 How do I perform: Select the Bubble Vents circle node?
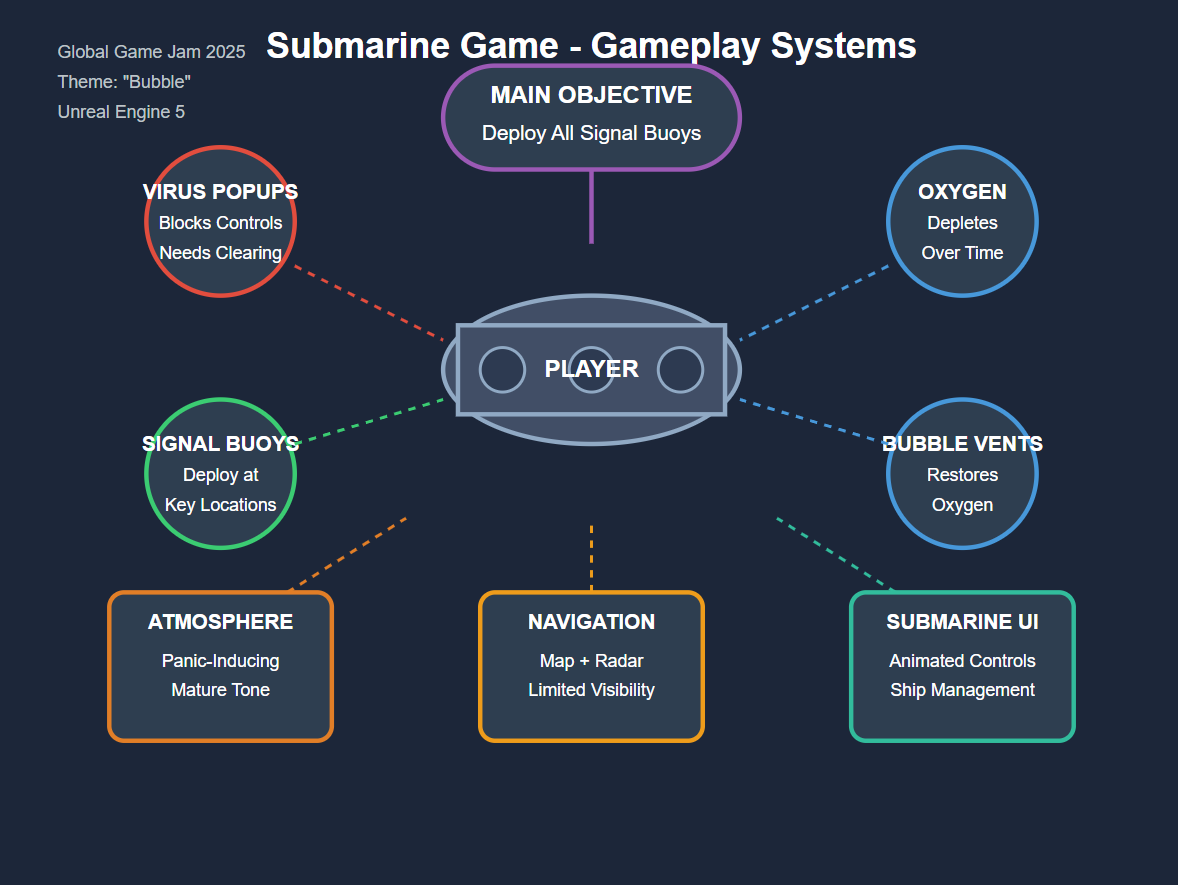[x=962, y=473]
